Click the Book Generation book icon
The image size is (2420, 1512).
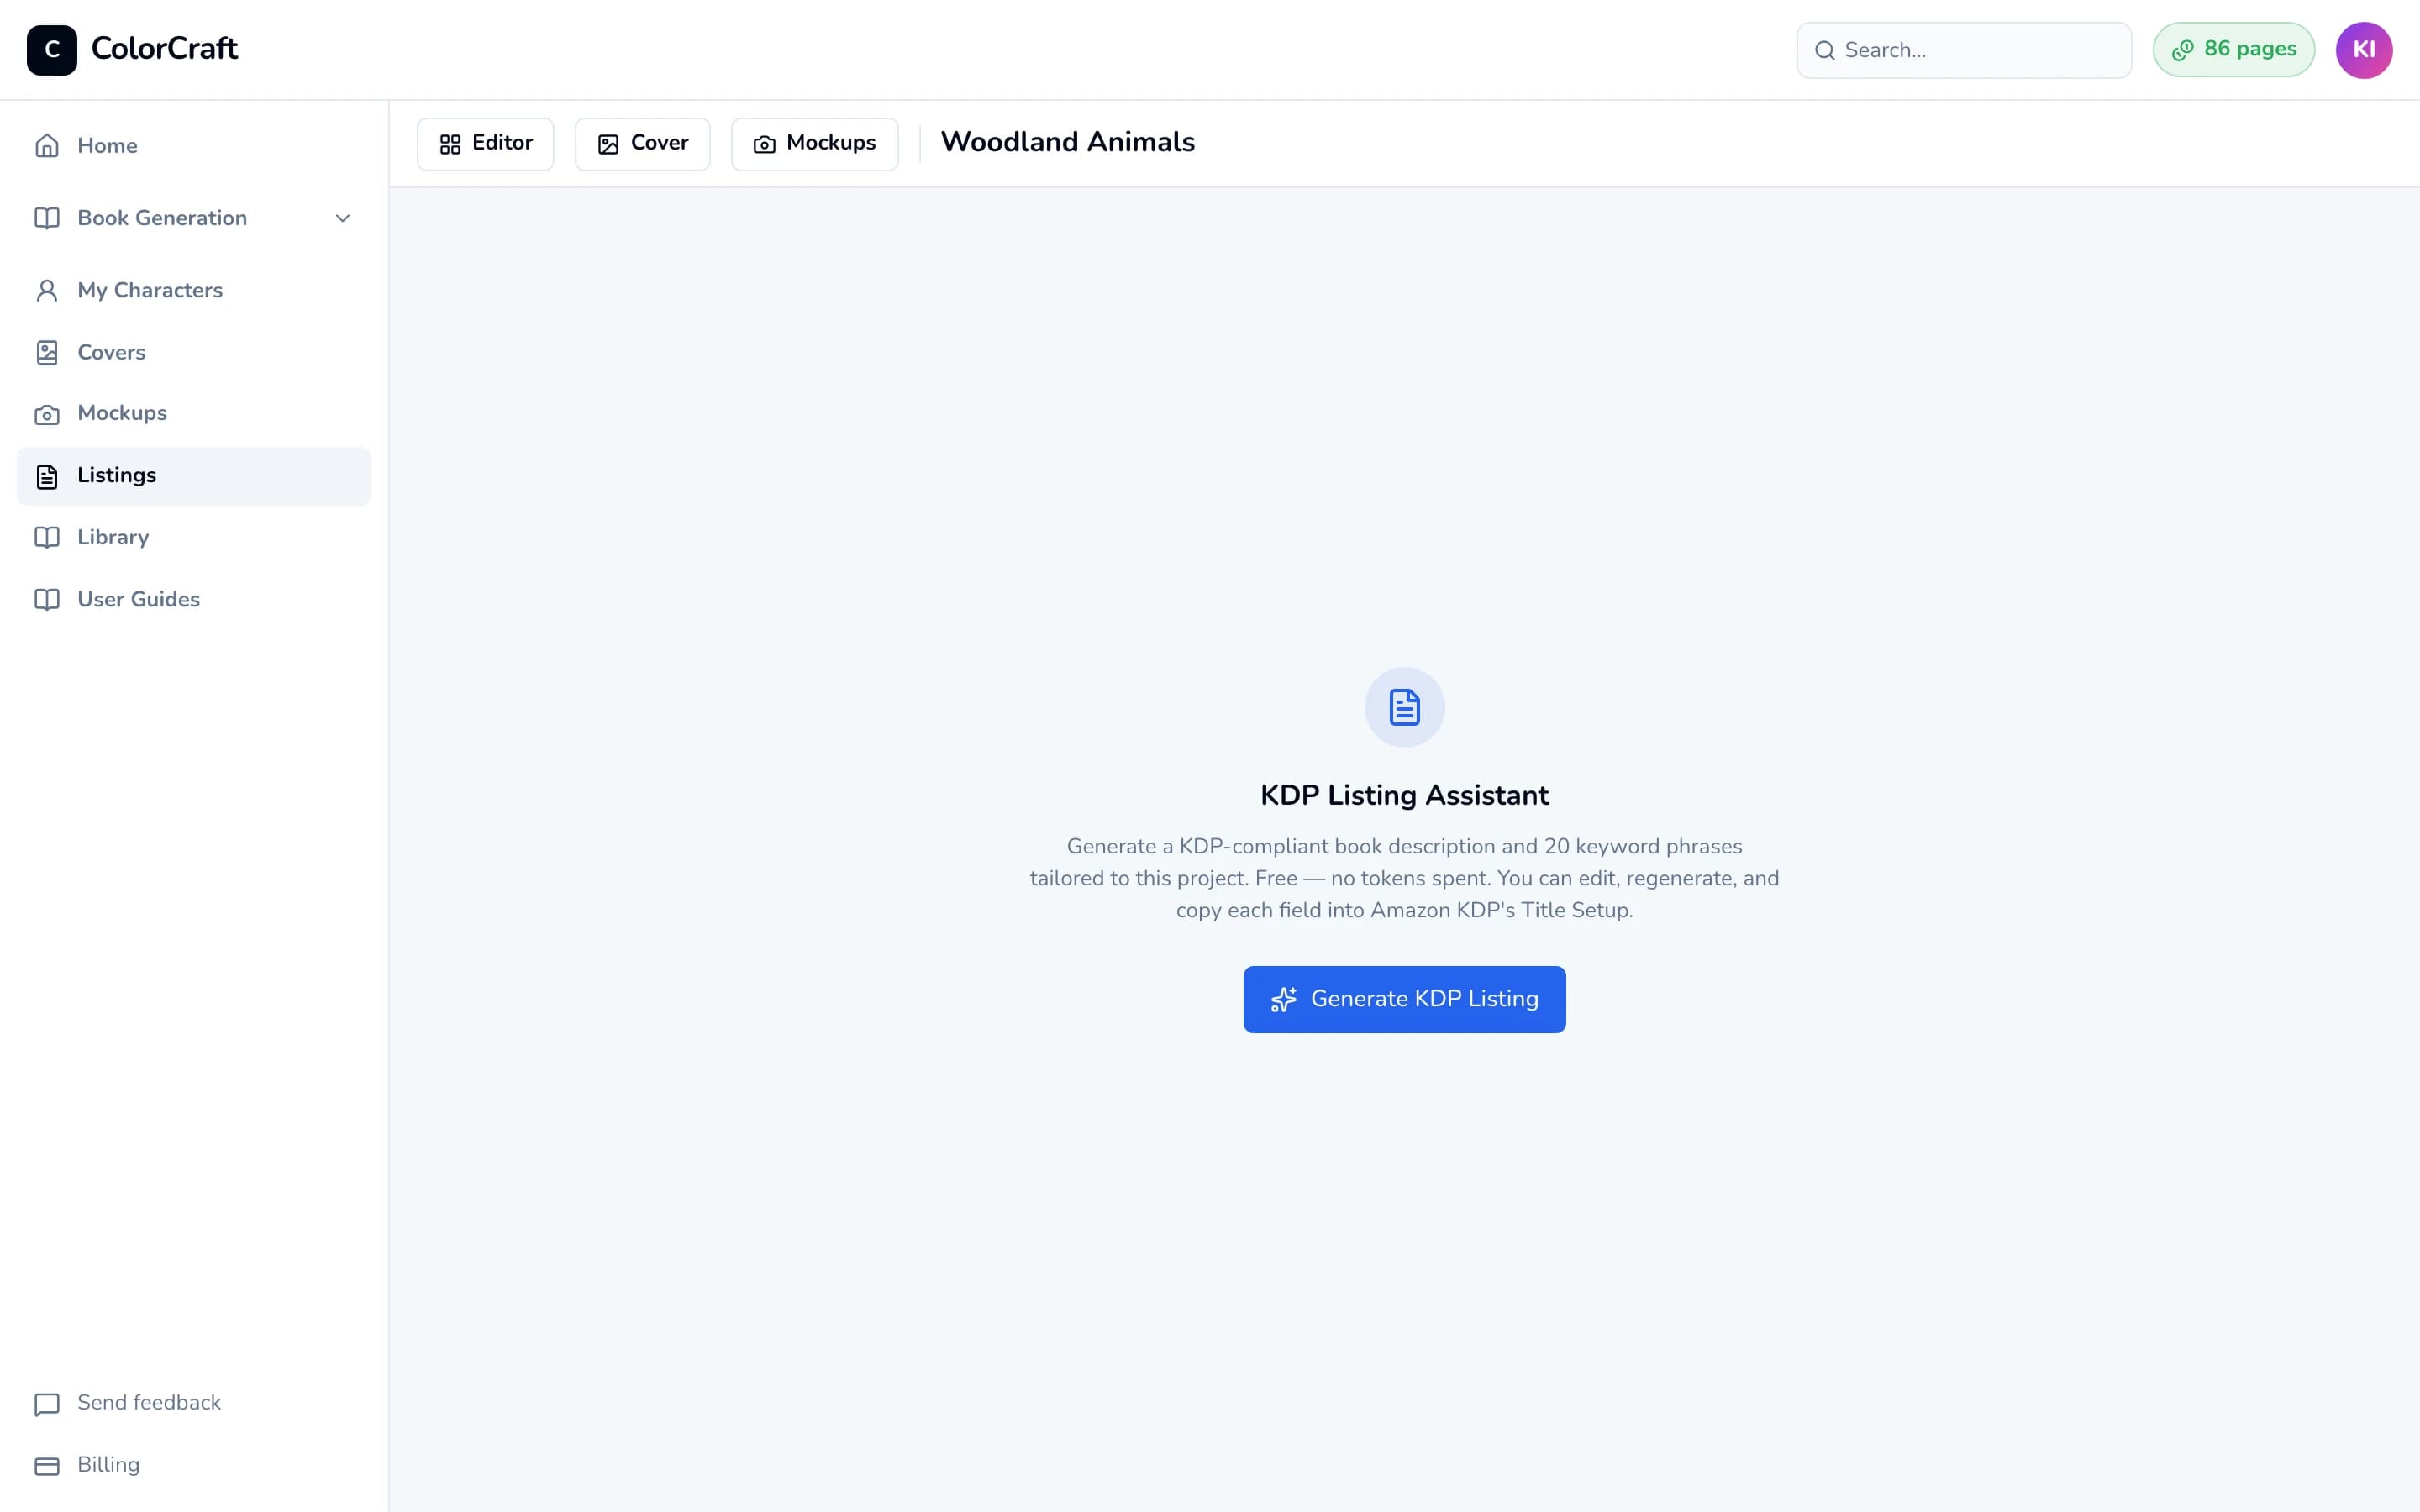(x=47, y=218)
